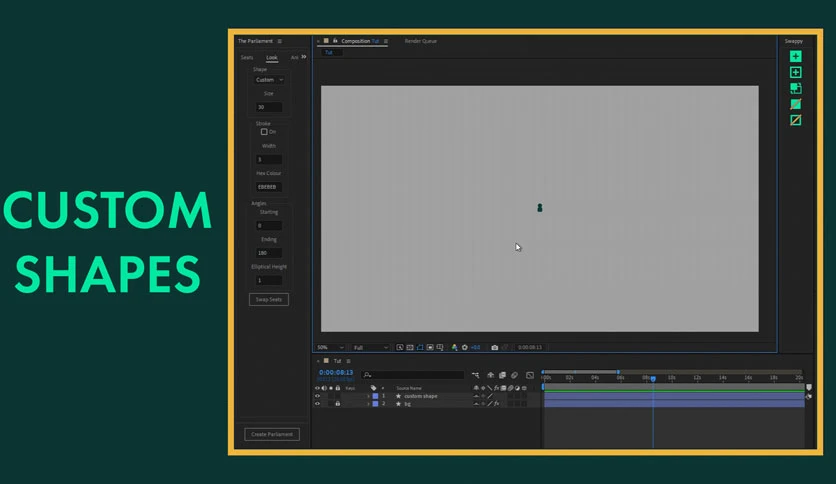Click the last Swappy icon with diagonal slash
The height and width of the screenshot is (484, 836).
click(795, 120)
